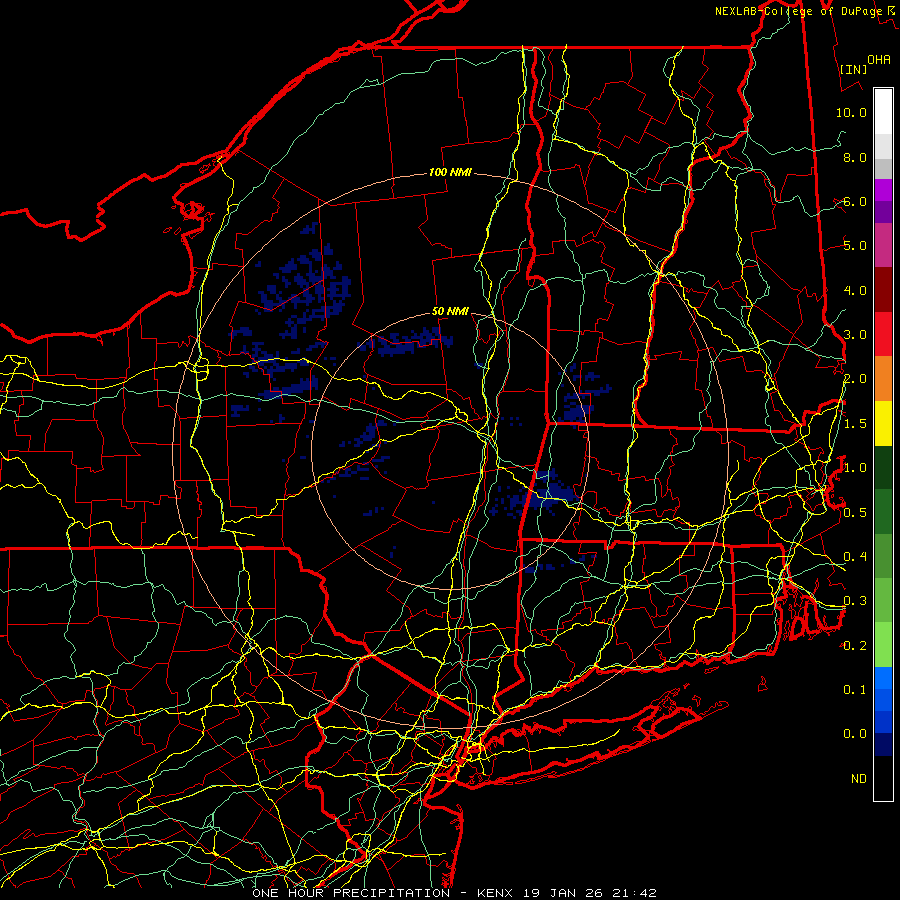The width and height of the screenshot is (900, 900).
Task: Click the 8.0 legend value
Action: 855,157
